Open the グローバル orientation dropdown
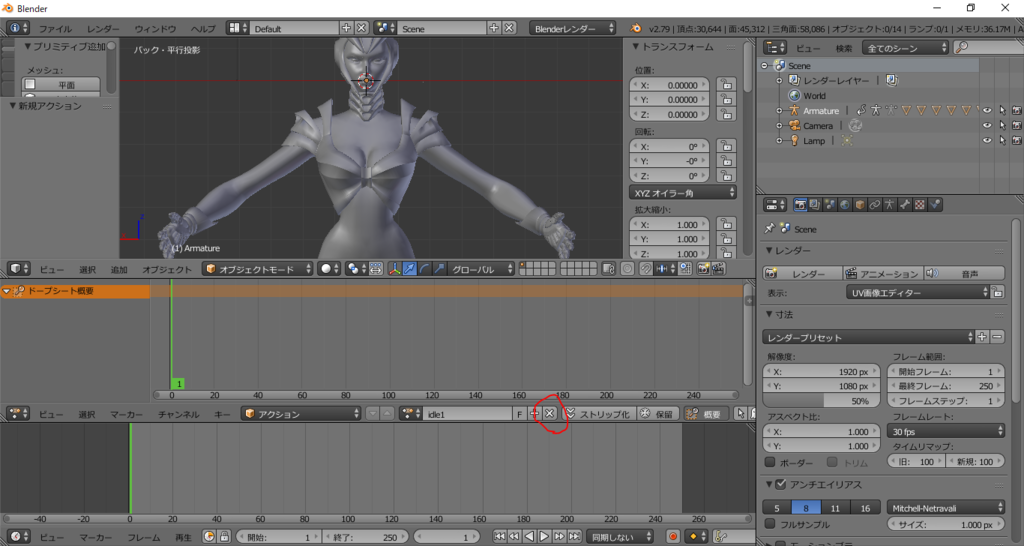Image resolution: width=1024 pixels, height=546 pixels. 482,269
